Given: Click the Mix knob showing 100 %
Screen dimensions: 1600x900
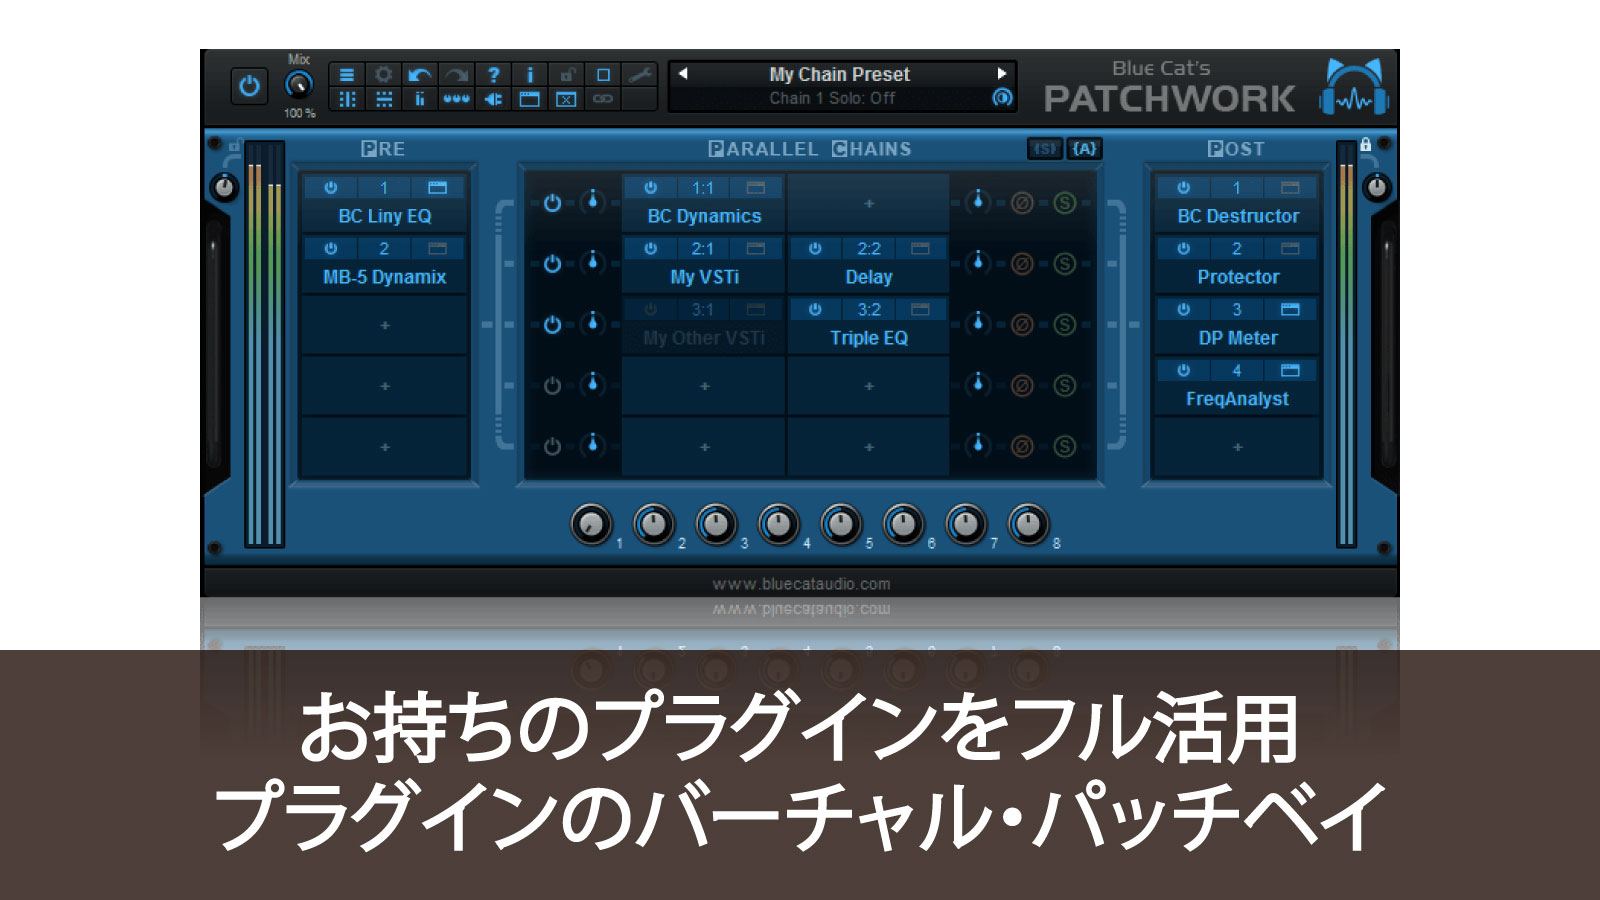Looking at the screenshot, I should coord(298,85).
